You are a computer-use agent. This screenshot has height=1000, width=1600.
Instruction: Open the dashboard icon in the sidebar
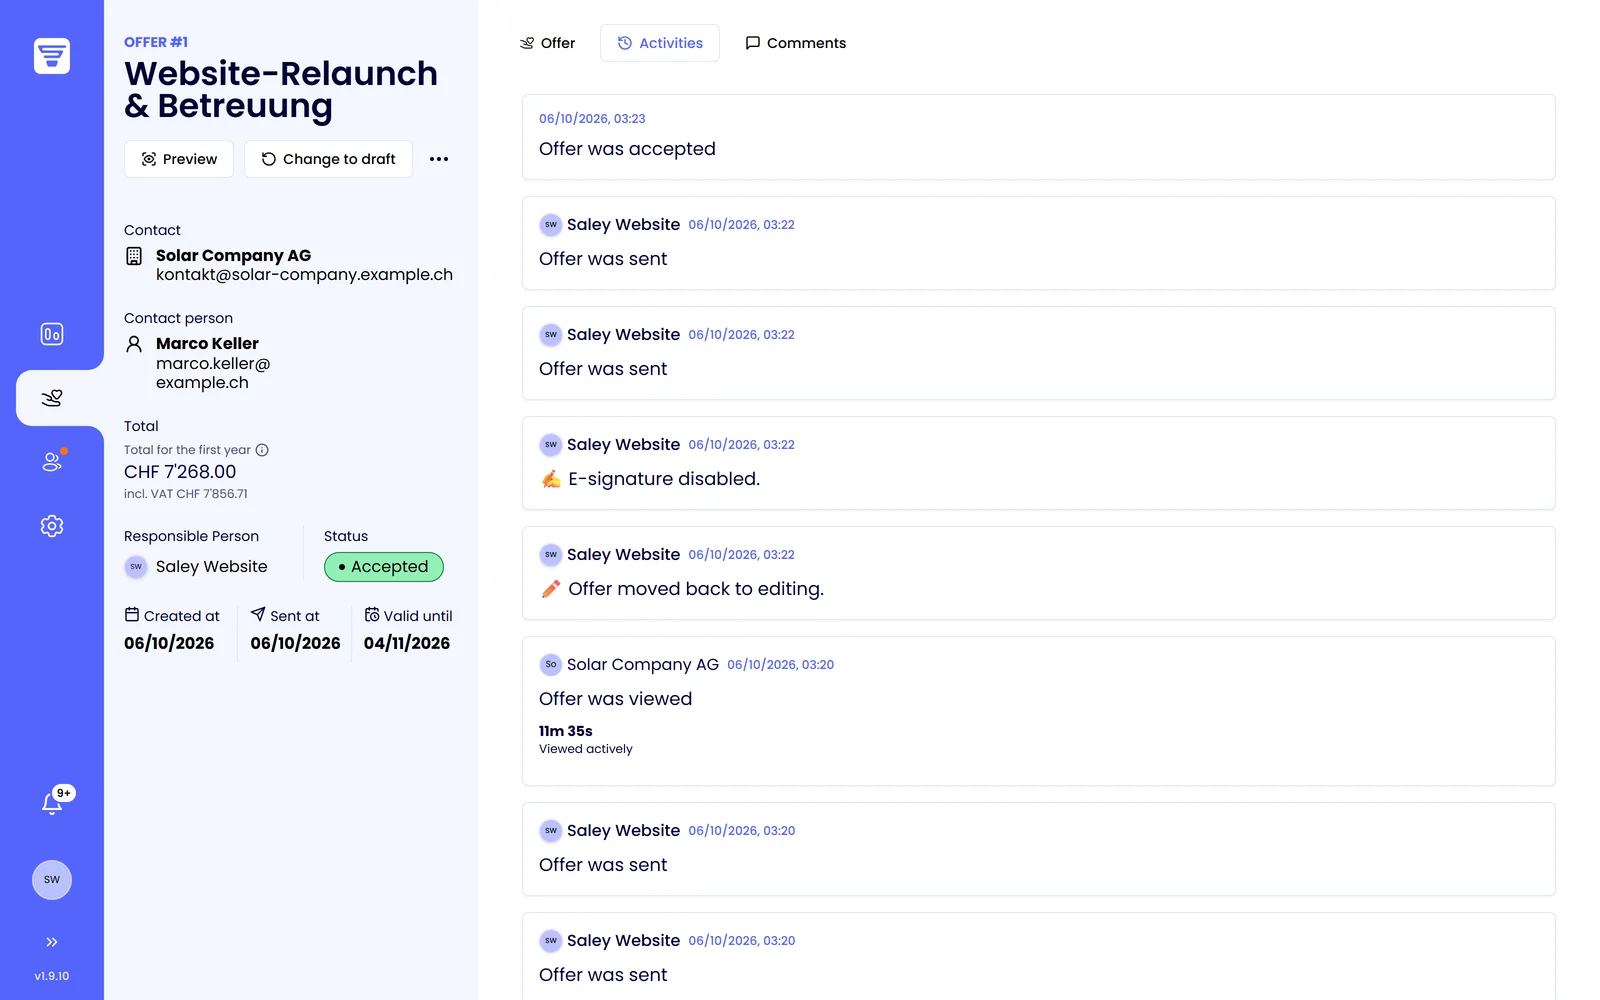(x=52, y=334)
